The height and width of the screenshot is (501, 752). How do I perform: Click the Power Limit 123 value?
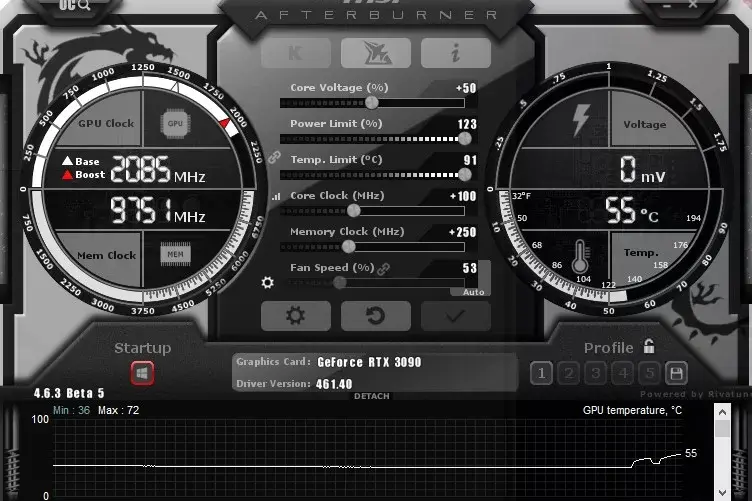(467, 124)
